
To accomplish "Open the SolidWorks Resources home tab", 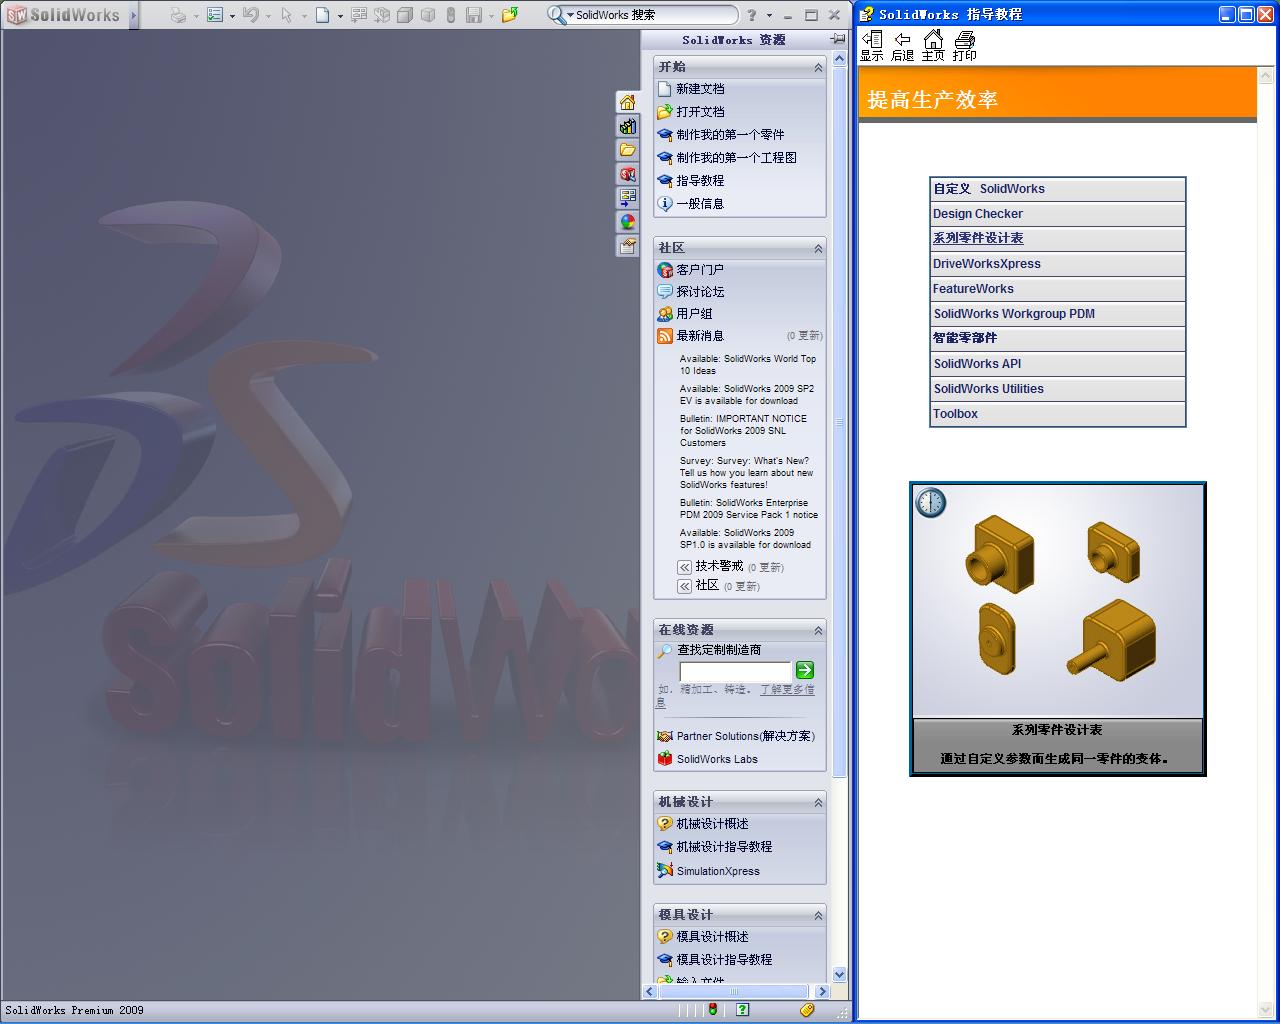I will [x=627, y=102].
